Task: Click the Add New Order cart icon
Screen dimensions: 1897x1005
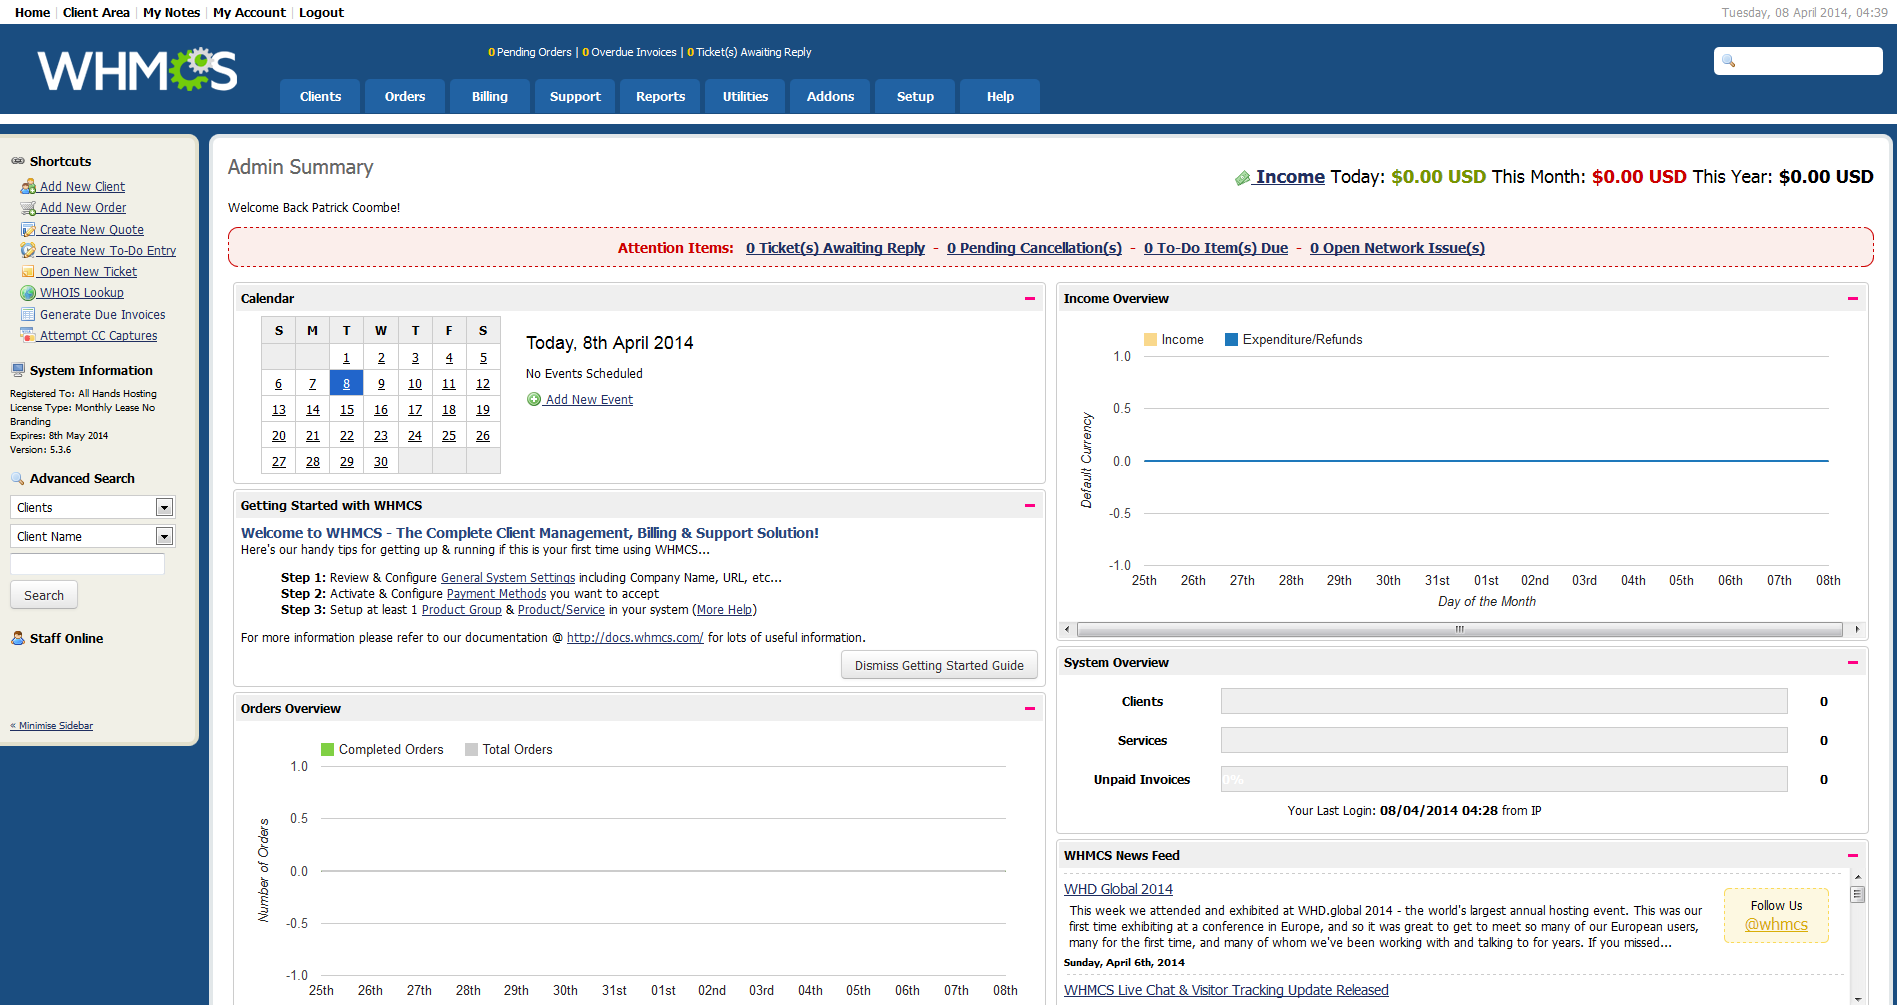Action: coord(28,208)
